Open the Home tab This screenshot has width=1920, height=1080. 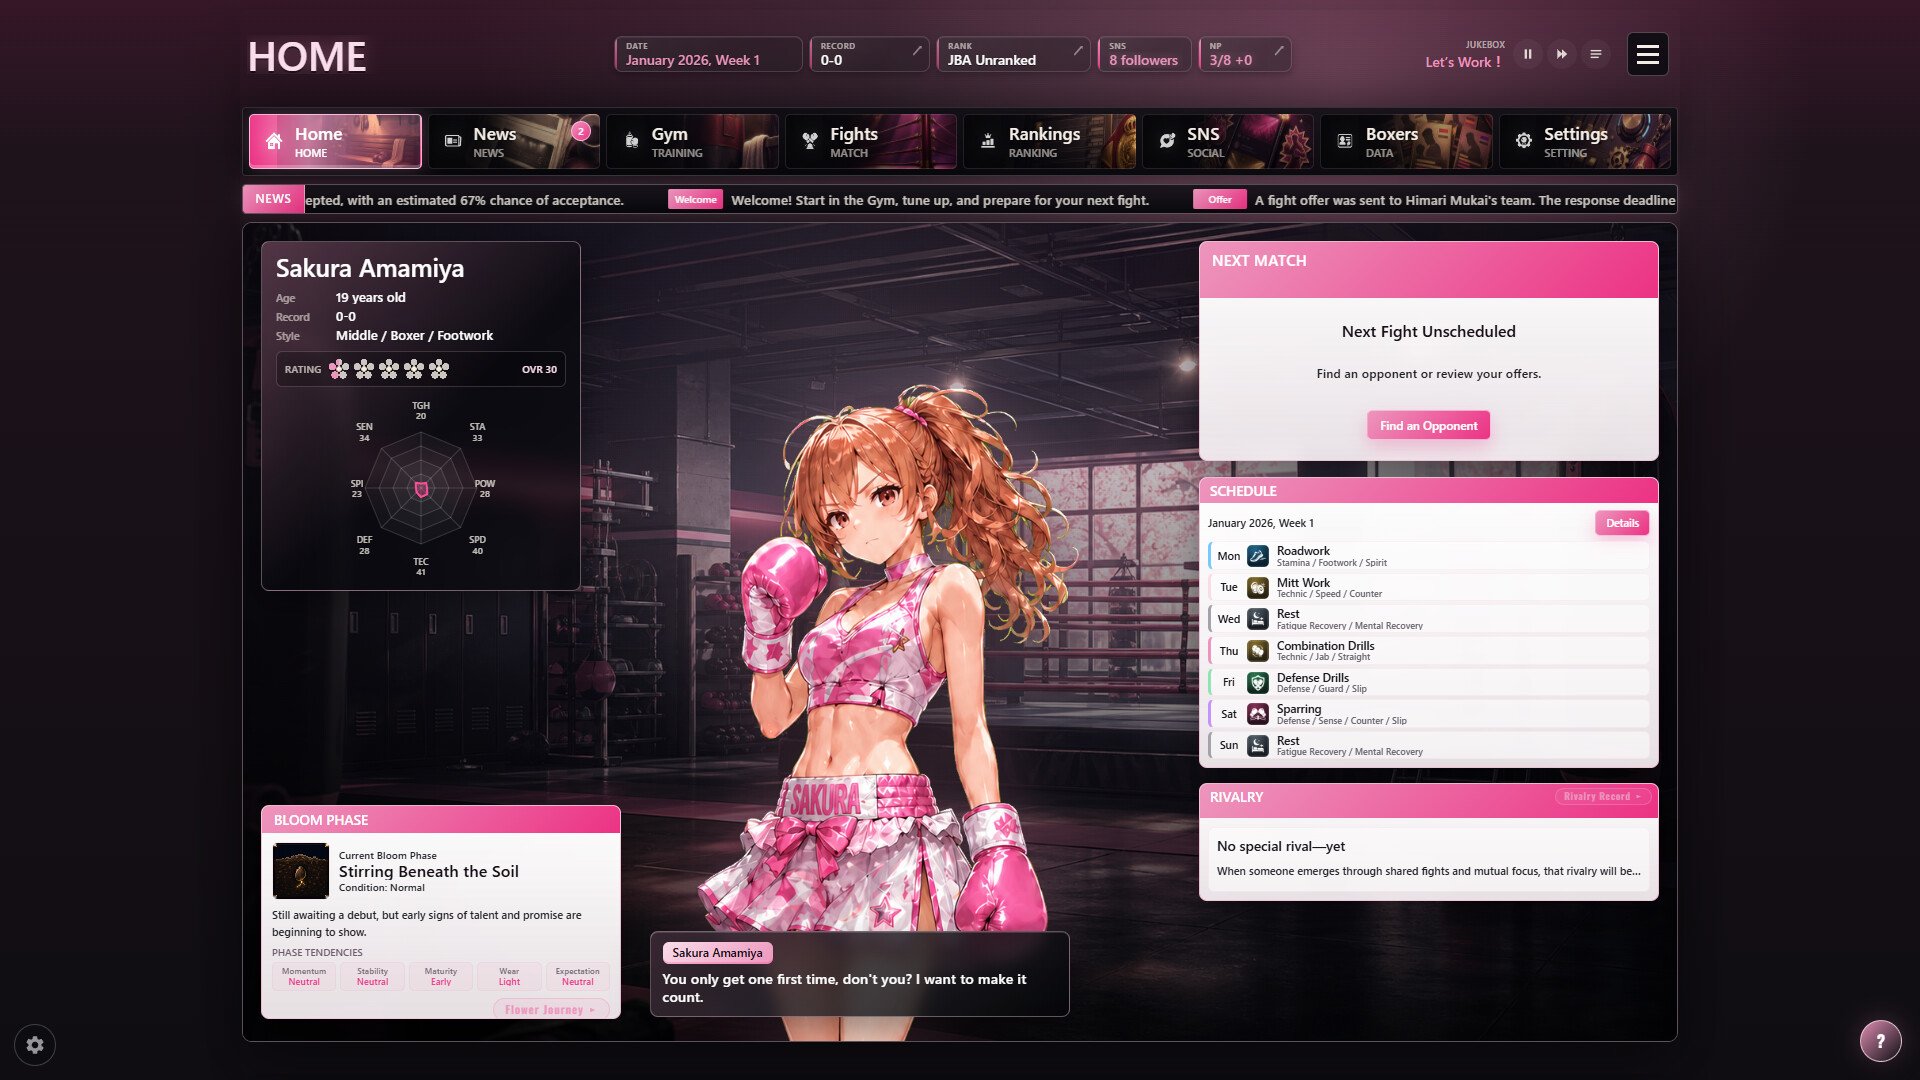coord(335,141)
